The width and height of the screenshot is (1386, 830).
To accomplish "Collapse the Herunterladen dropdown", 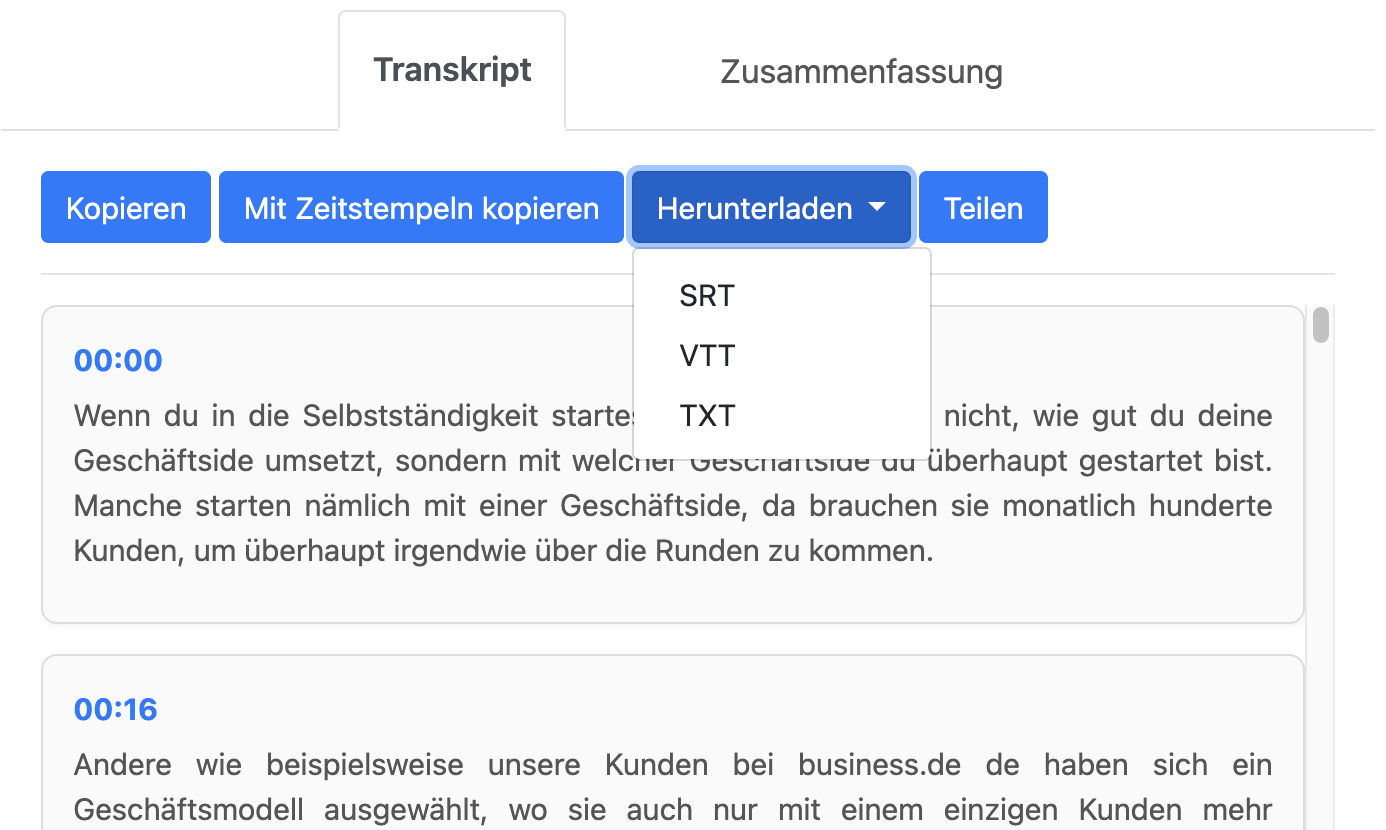I will pos(771,207).
